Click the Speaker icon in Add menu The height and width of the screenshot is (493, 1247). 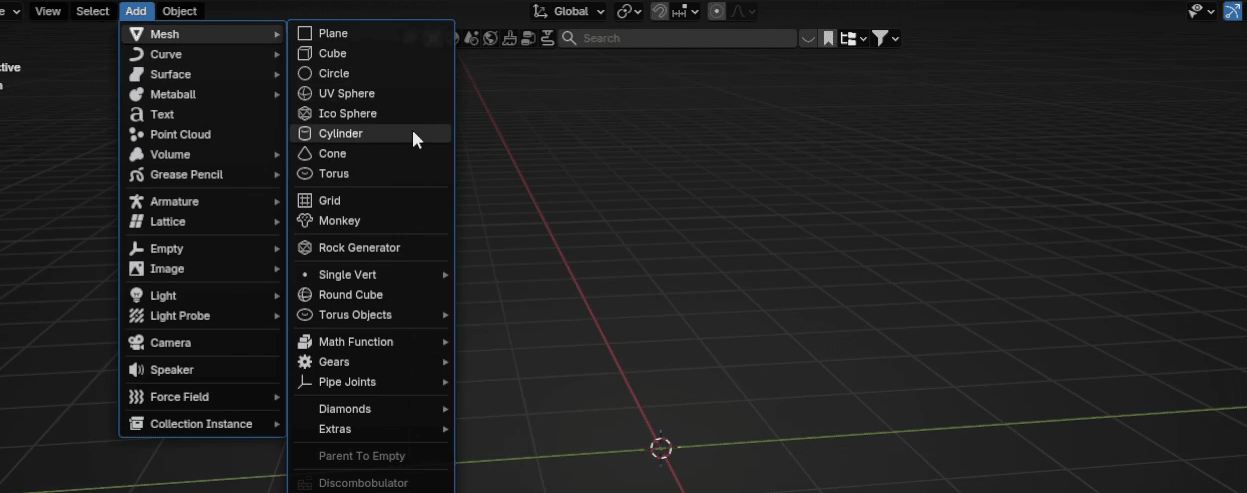tap(137, 370)
